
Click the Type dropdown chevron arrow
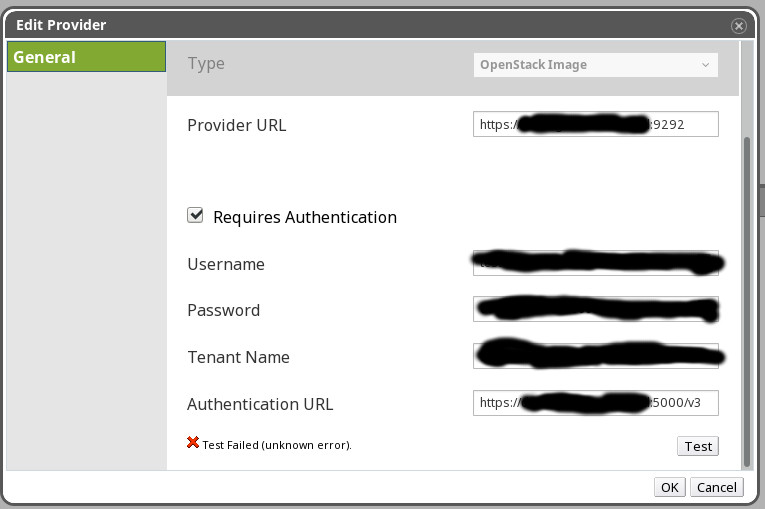(706, 65)
